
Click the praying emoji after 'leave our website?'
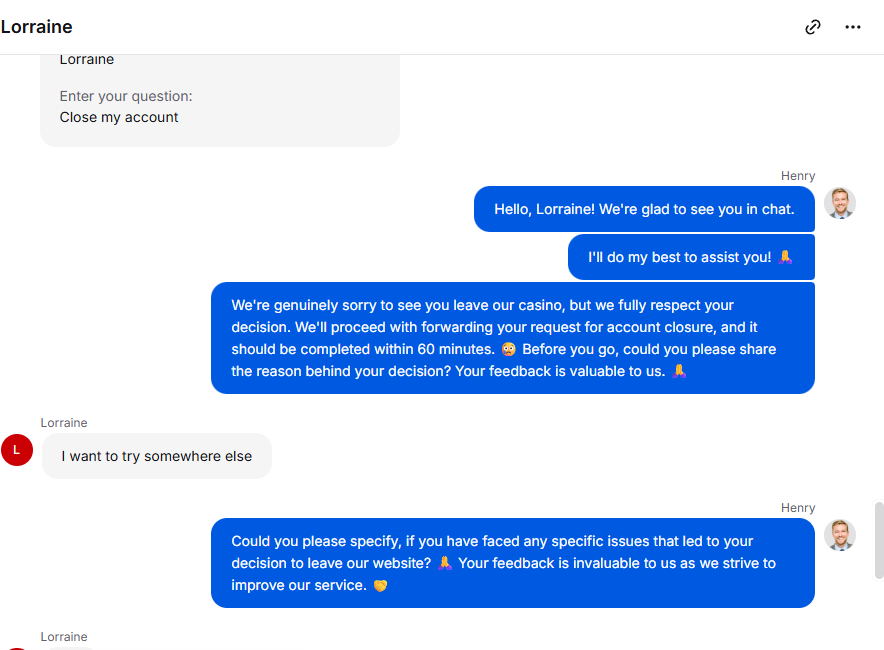(445, 563)
